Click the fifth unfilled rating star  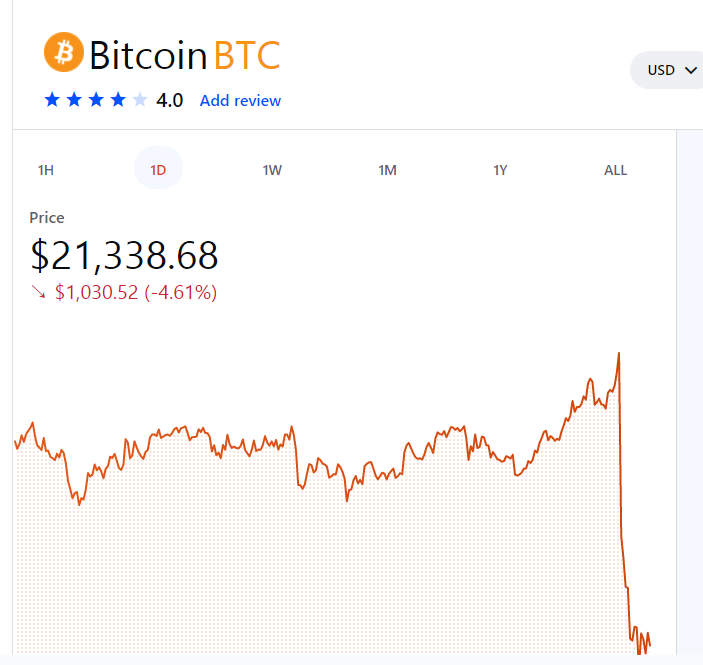tap(140, 100)
